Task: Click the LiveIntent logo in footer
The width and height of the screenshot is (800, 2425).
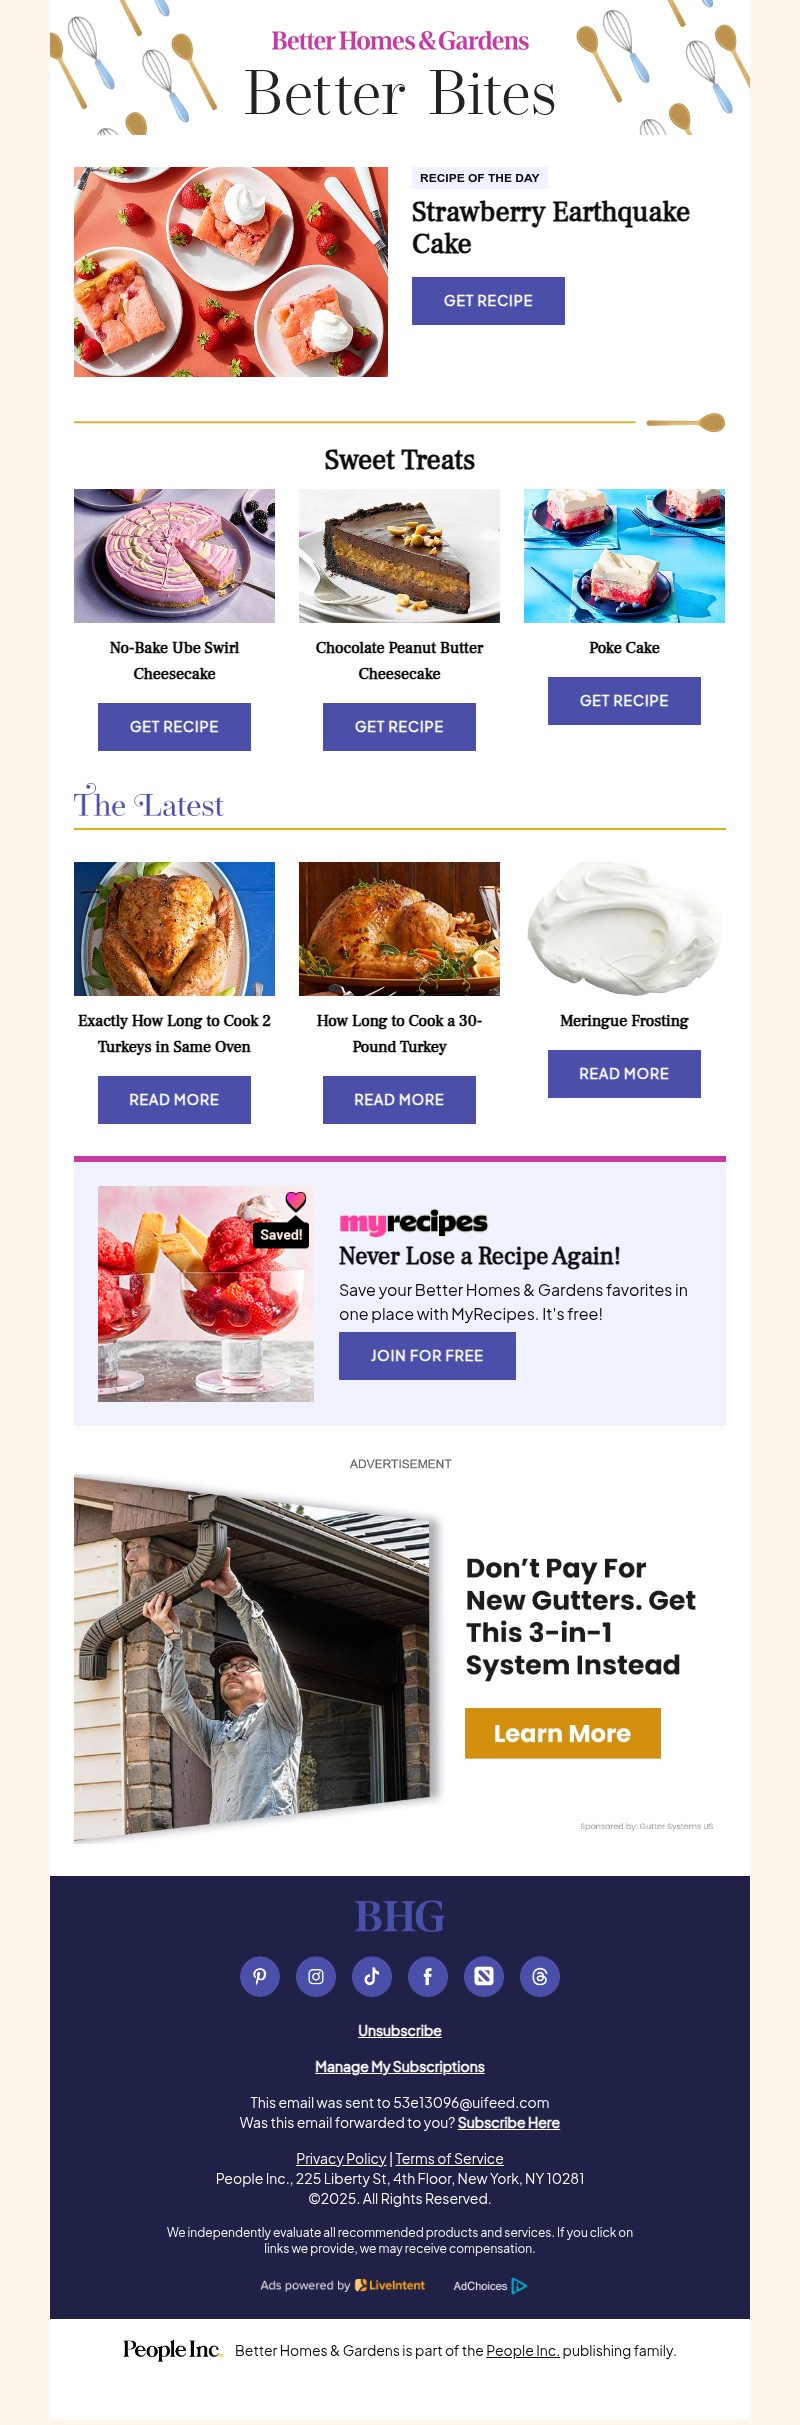Action: tap(390, 2285)
